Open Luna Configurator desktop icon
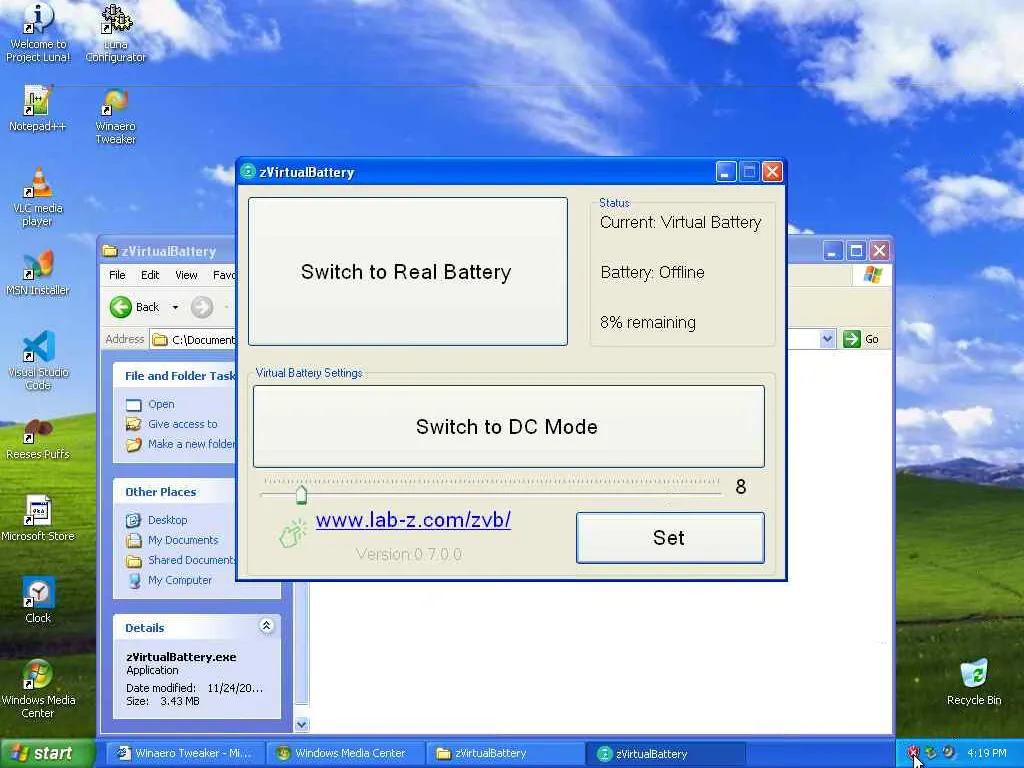This screenshot has height=768, width=1024. (116, 33)
